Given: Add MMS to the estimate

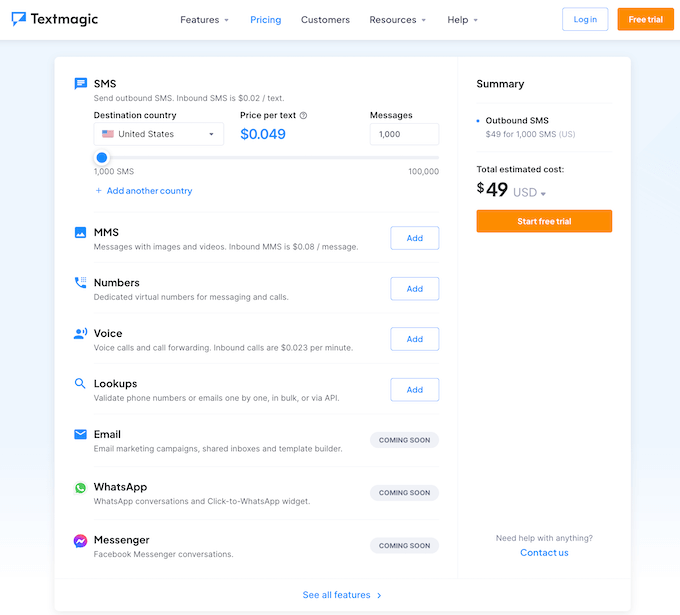Looking at the screenshot, I should (x=414, y=238).
